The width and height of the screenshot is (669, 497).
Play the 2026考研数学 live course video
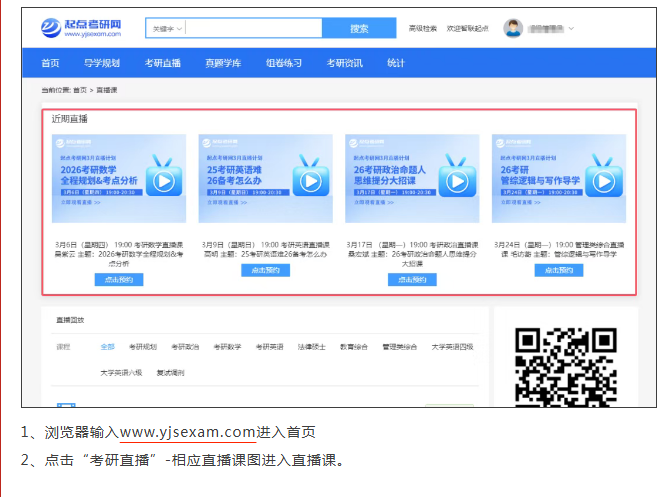click(164, 181)
